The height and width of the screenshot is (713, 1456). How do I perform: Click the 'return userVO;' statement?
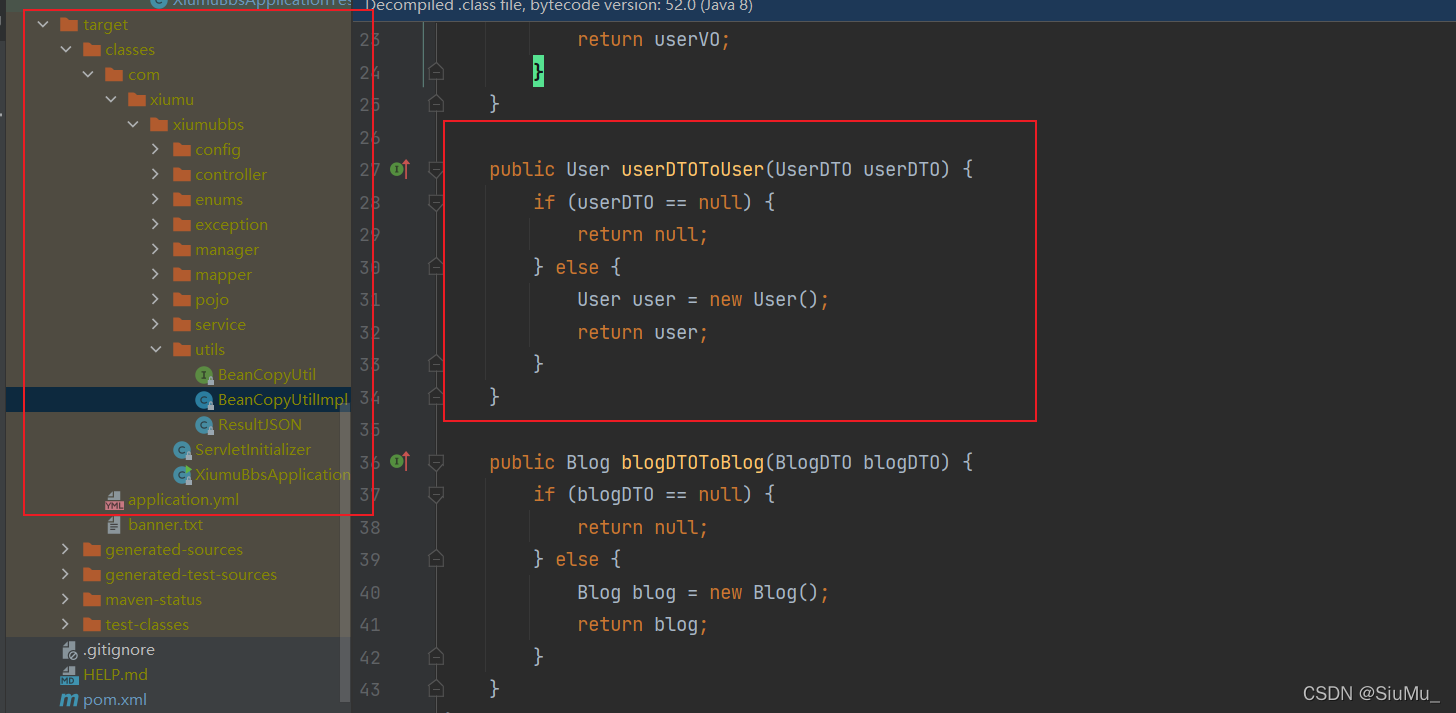click(x=654, y=39)
